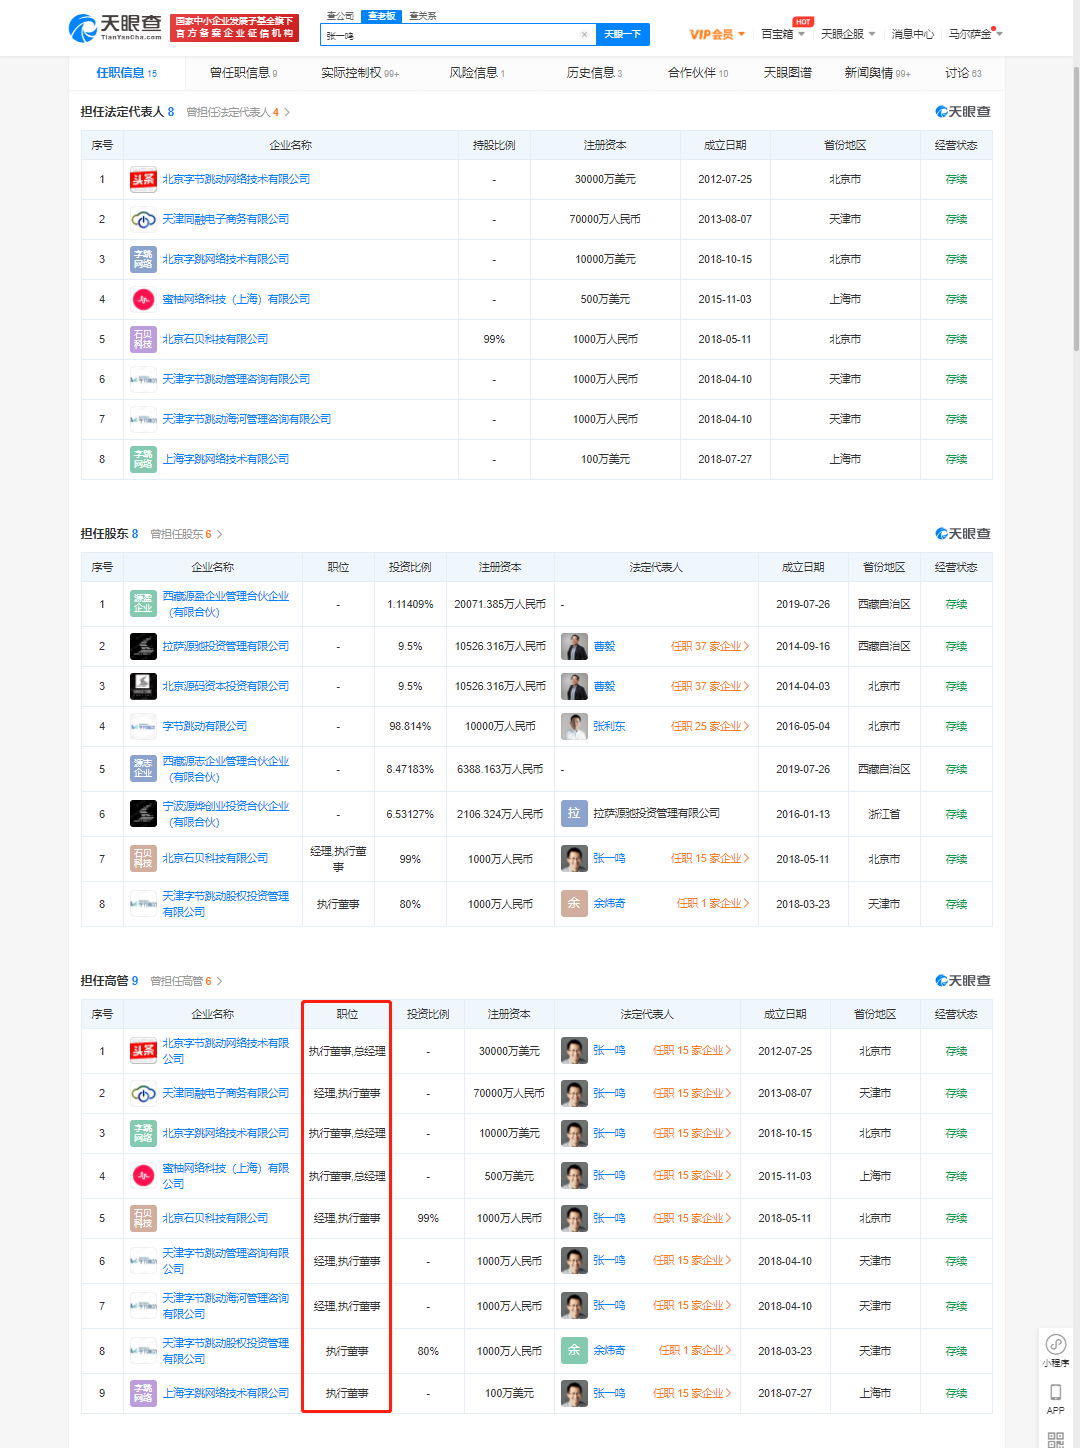Viewport: 1080px width, 1448px height.
Task: Click 张一鸣 avatar in executive row 1
Action: pyautogui.click(x=574, y=1051)
